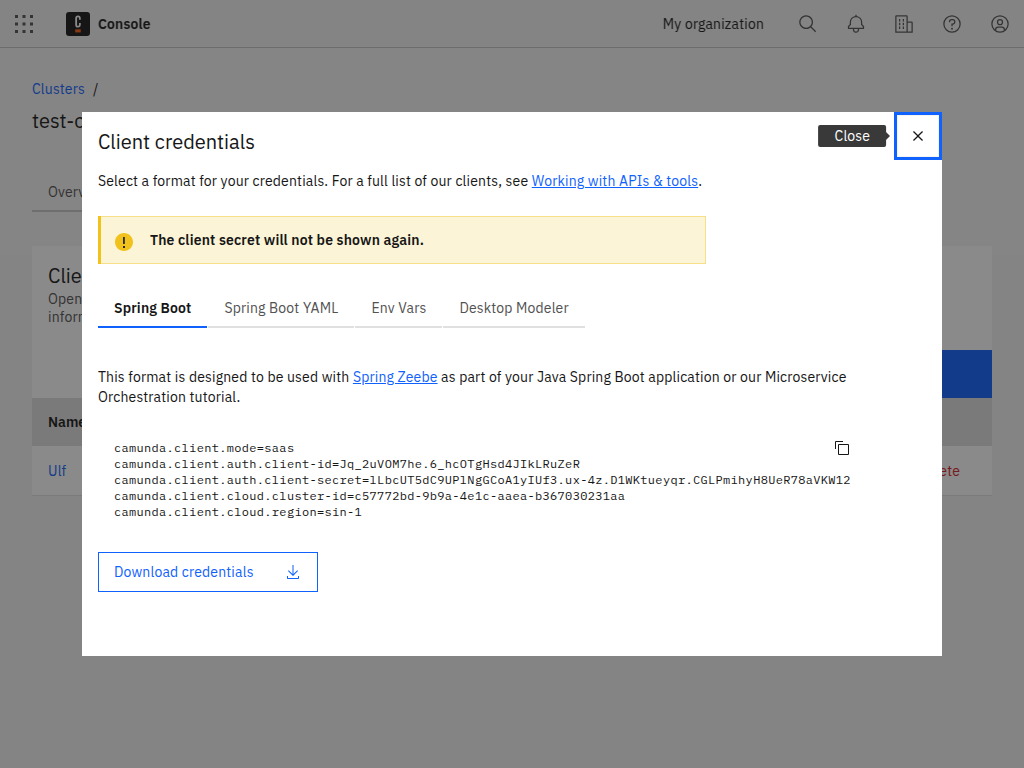Click the yellow warning icon in banner
Image resolution: width=1024 pixels, height=768 pixels.
123,241
